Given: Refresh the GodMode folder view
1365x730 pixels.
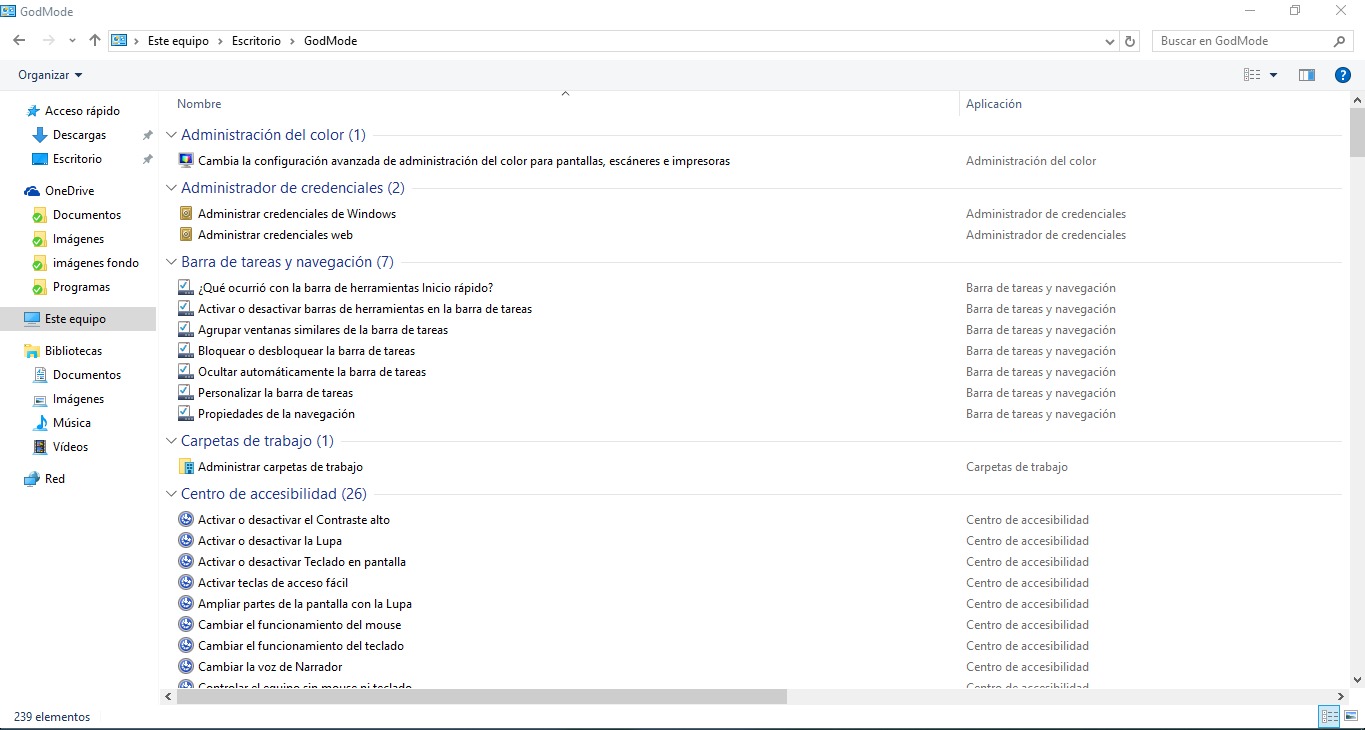Looking at the screenshot, I should (1131, 41).
